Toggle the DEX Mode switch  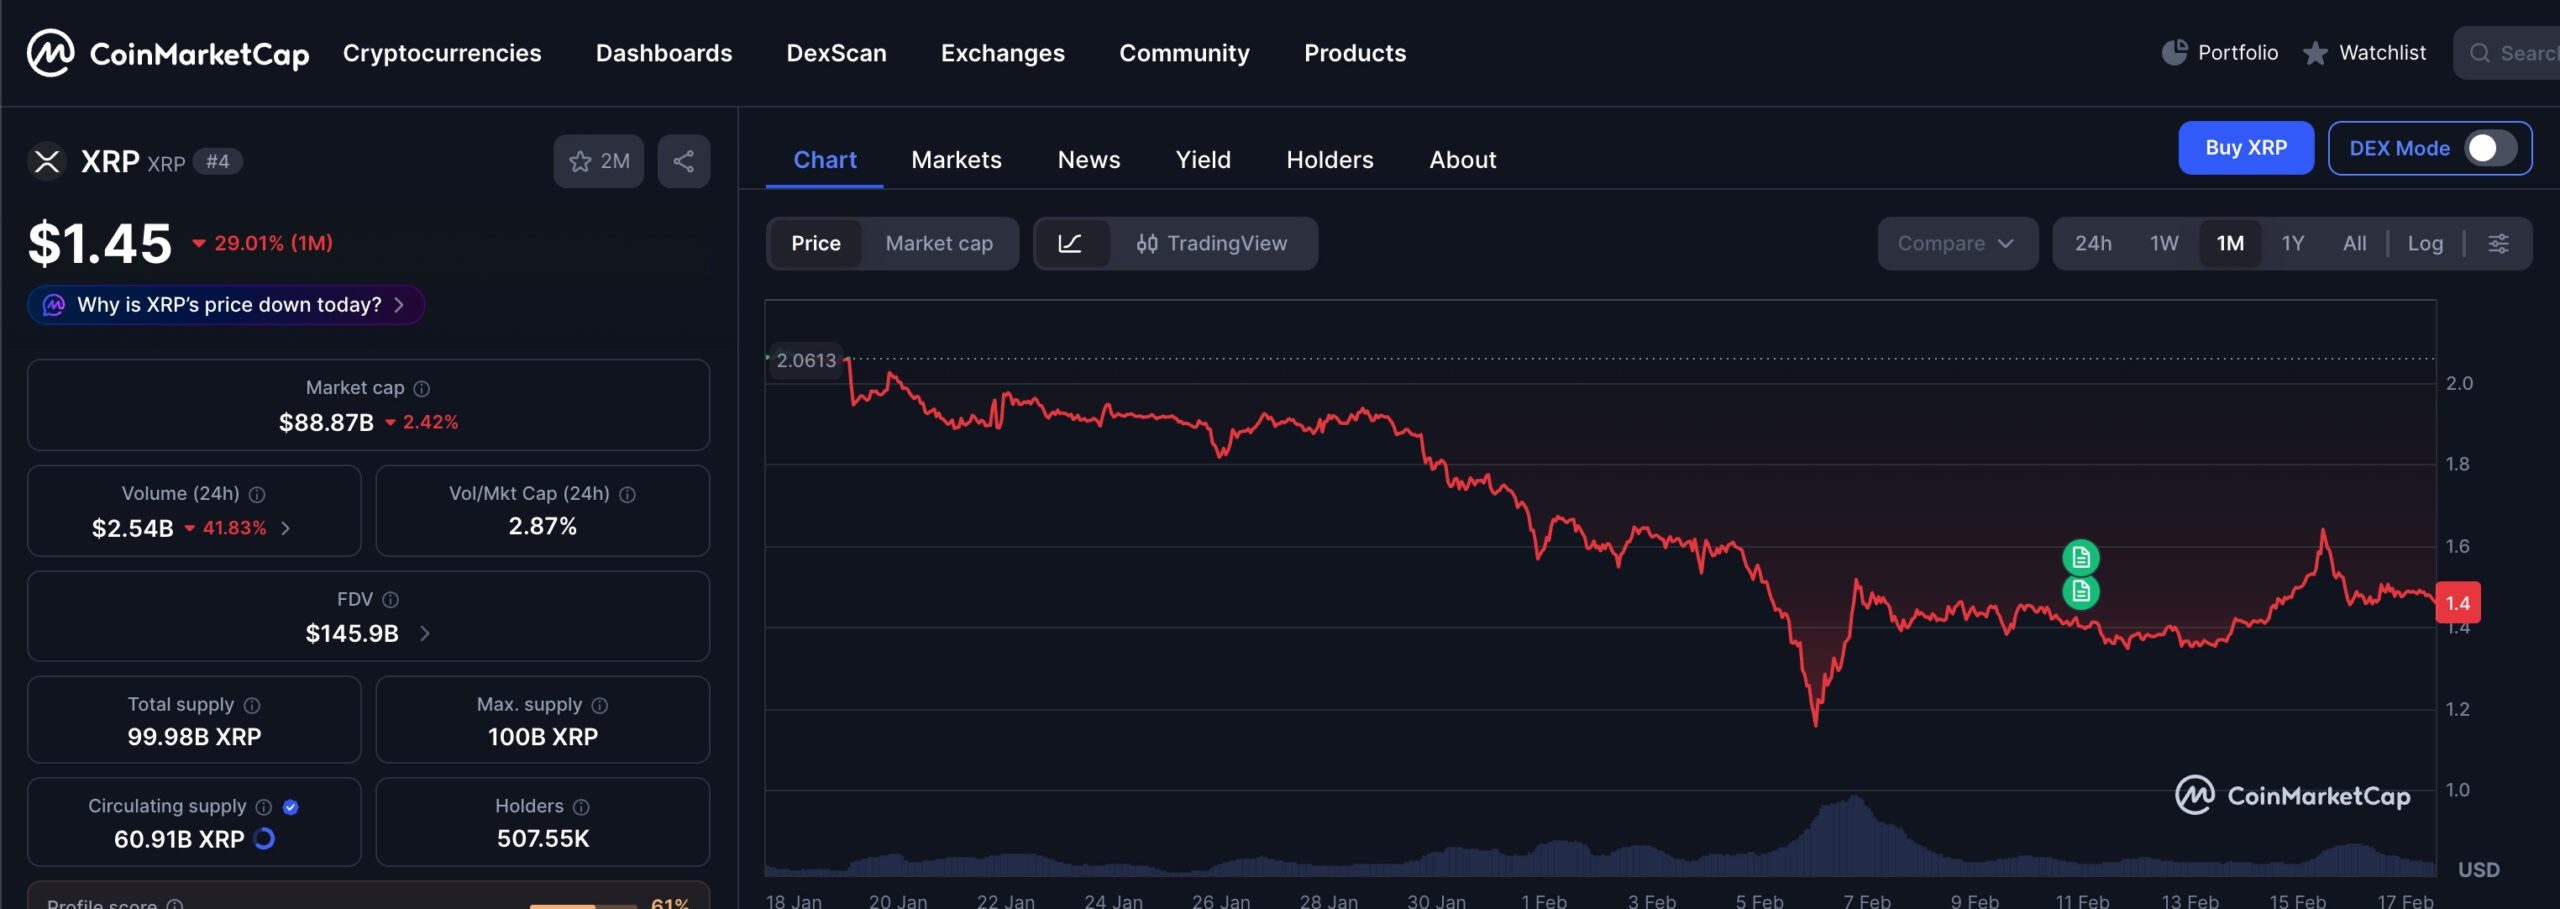pos(2490,148)
